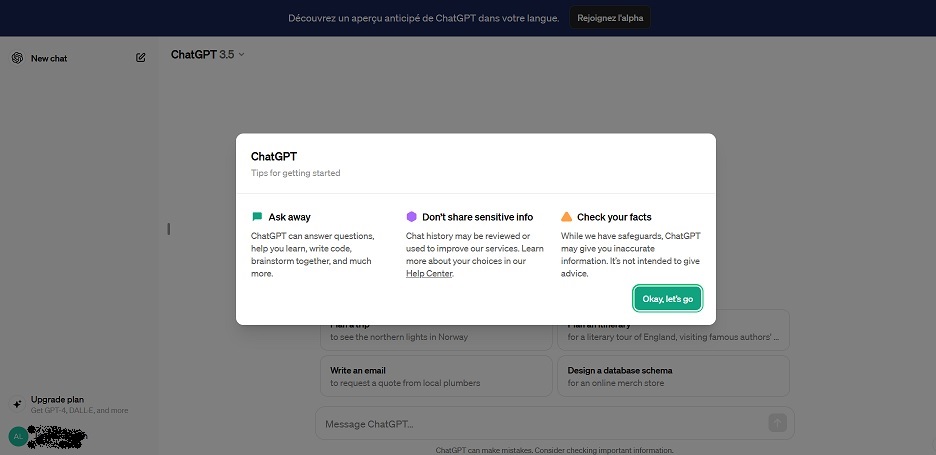Click the green Ask away chat icon
The image size is (936, 455).
[257, 217]
